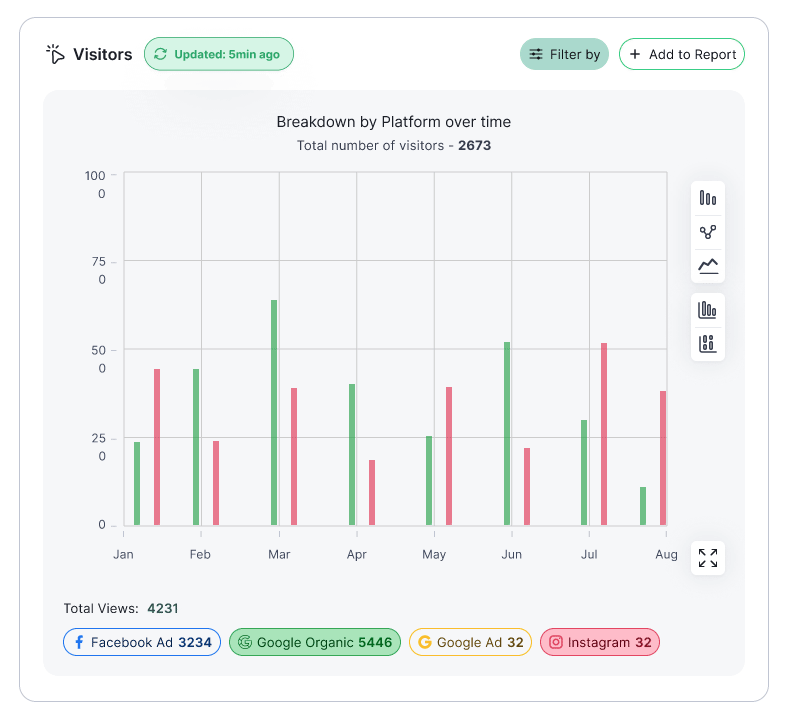Viewport: 787px width, 721px height.
Task: Click the Add to Report button
Action: click(682, 54)
